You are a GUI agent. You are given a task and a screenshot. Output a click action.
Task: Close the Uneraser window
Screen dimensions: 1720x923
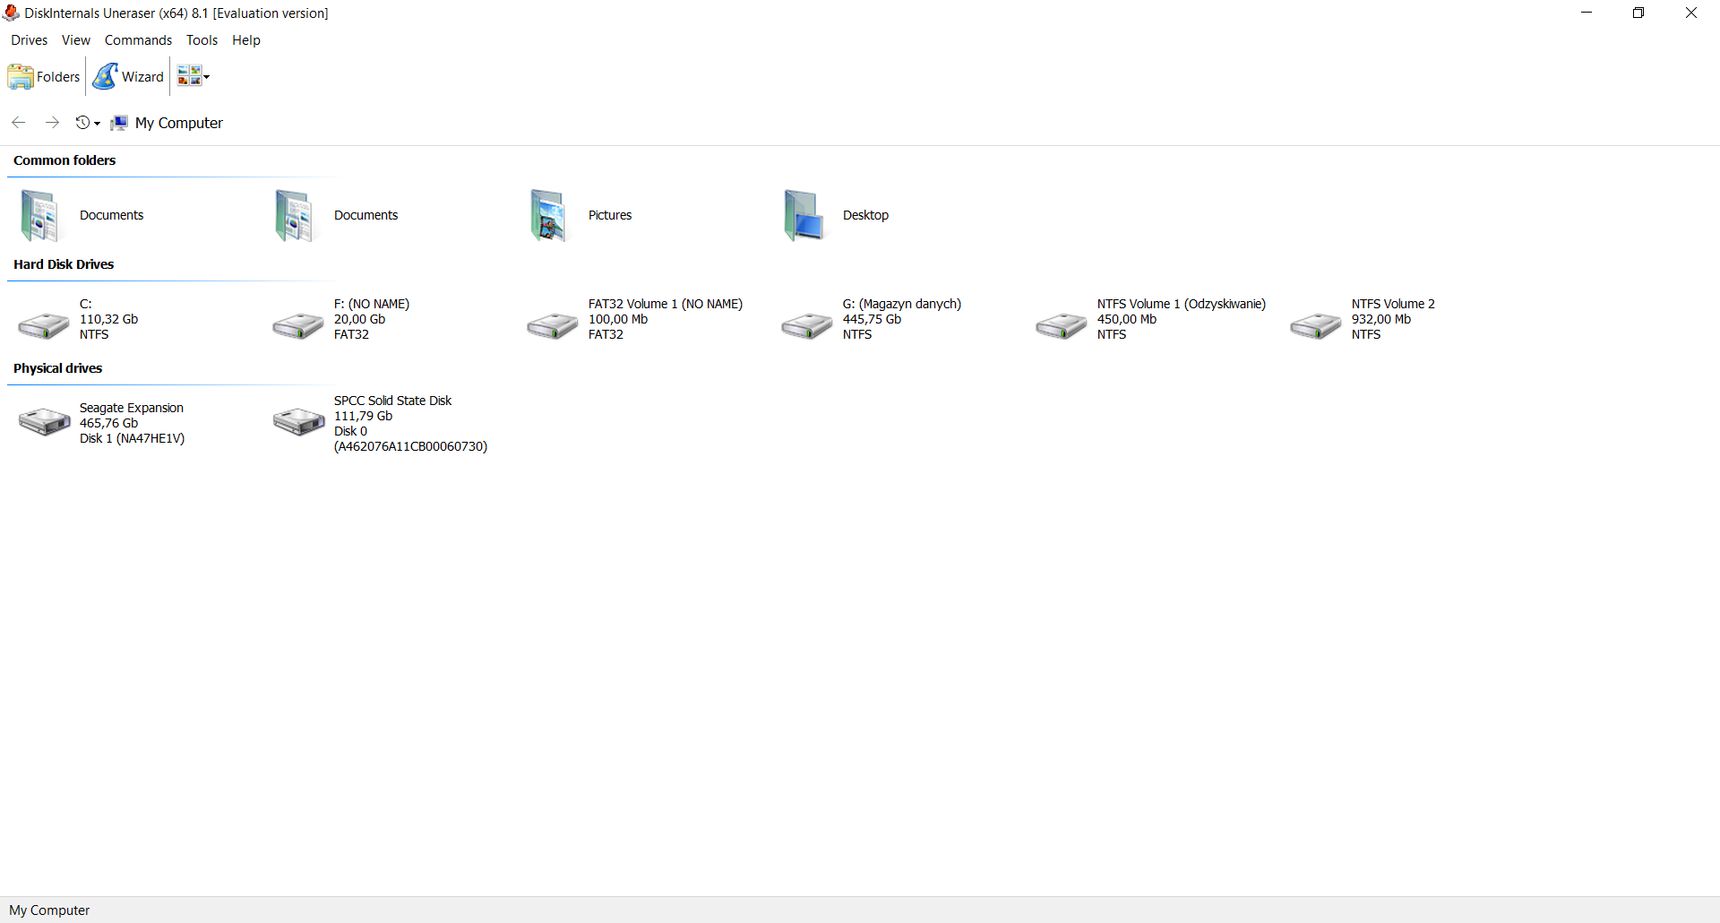pyautogui.click(x=1691, y=13)
